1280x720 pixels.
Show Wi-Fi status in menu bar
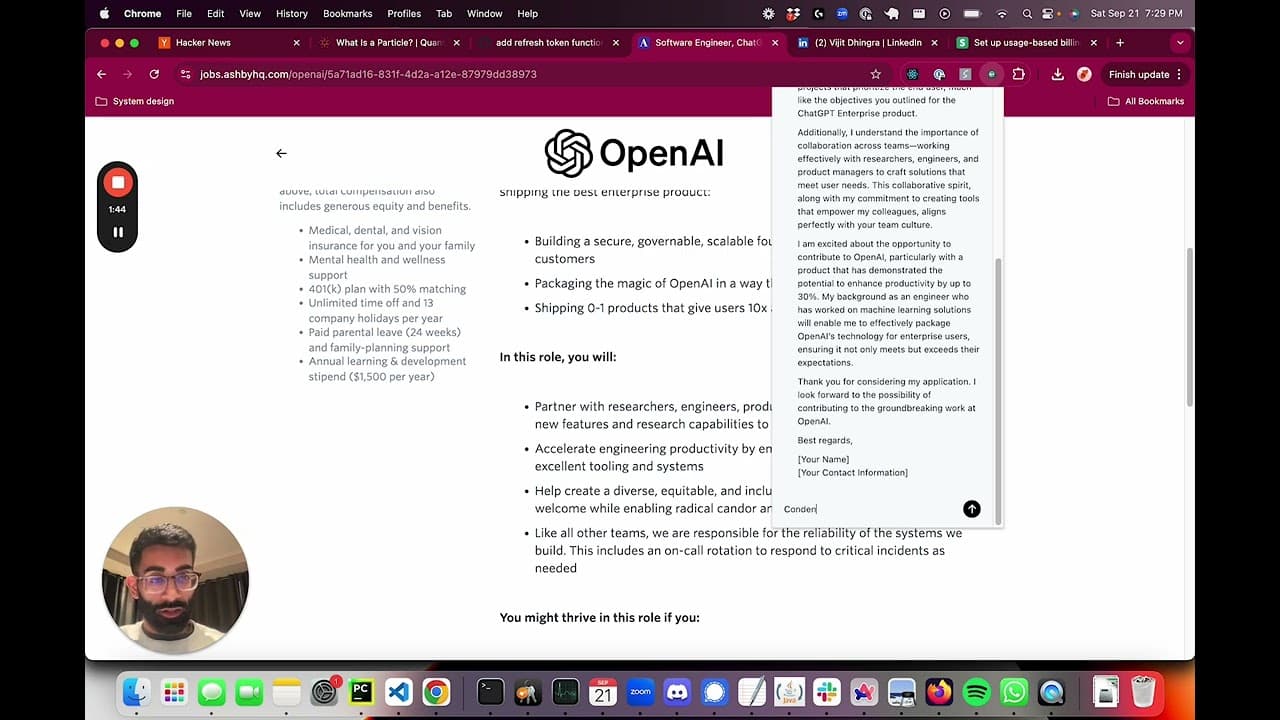(x=1002, y=14)
